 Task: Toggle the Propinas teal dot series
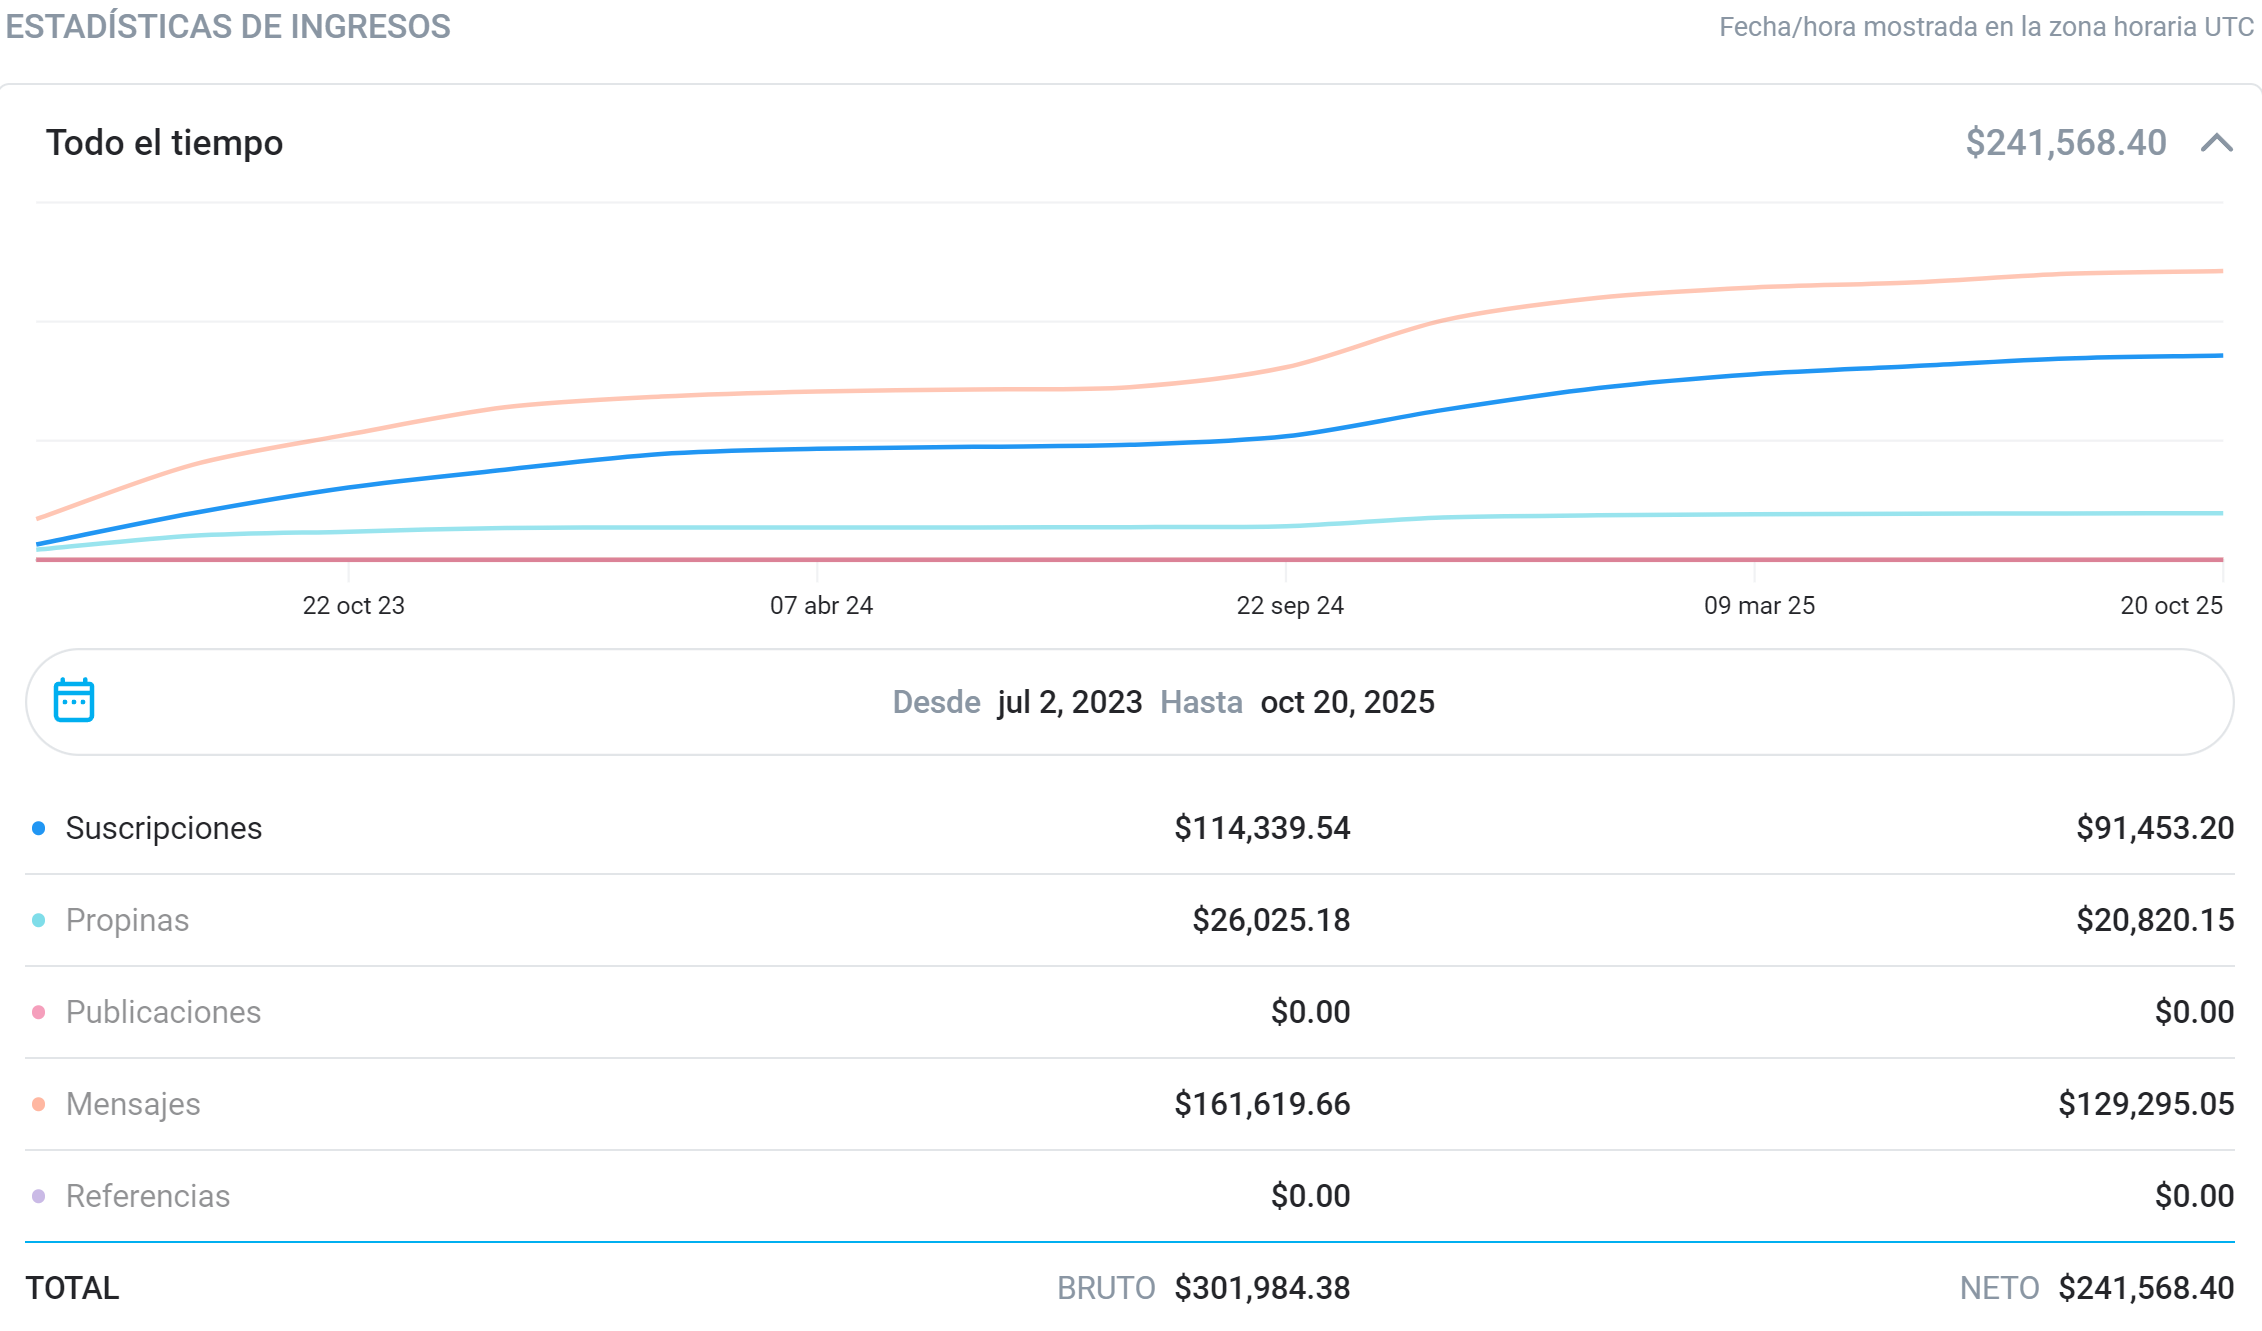39,920
